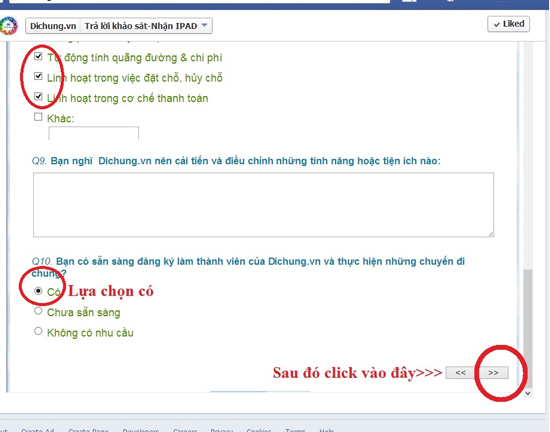Click the Q9 textarea resize handle
550x432 pixels.
[x=491, y=234]
